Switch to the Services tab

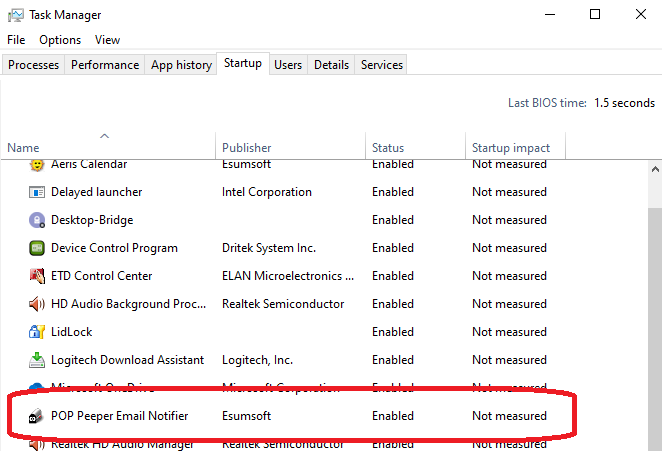click(x=382, y=65)
